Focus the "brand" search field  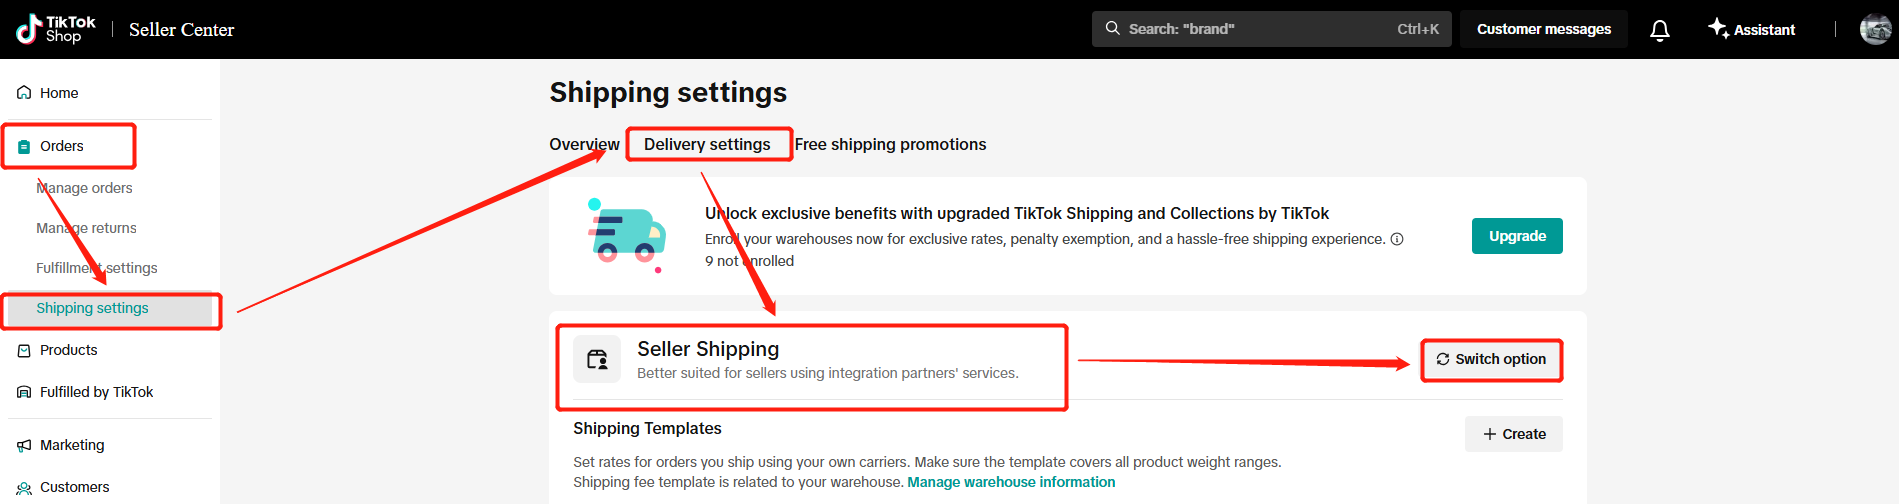click(x=1271, y=29)
